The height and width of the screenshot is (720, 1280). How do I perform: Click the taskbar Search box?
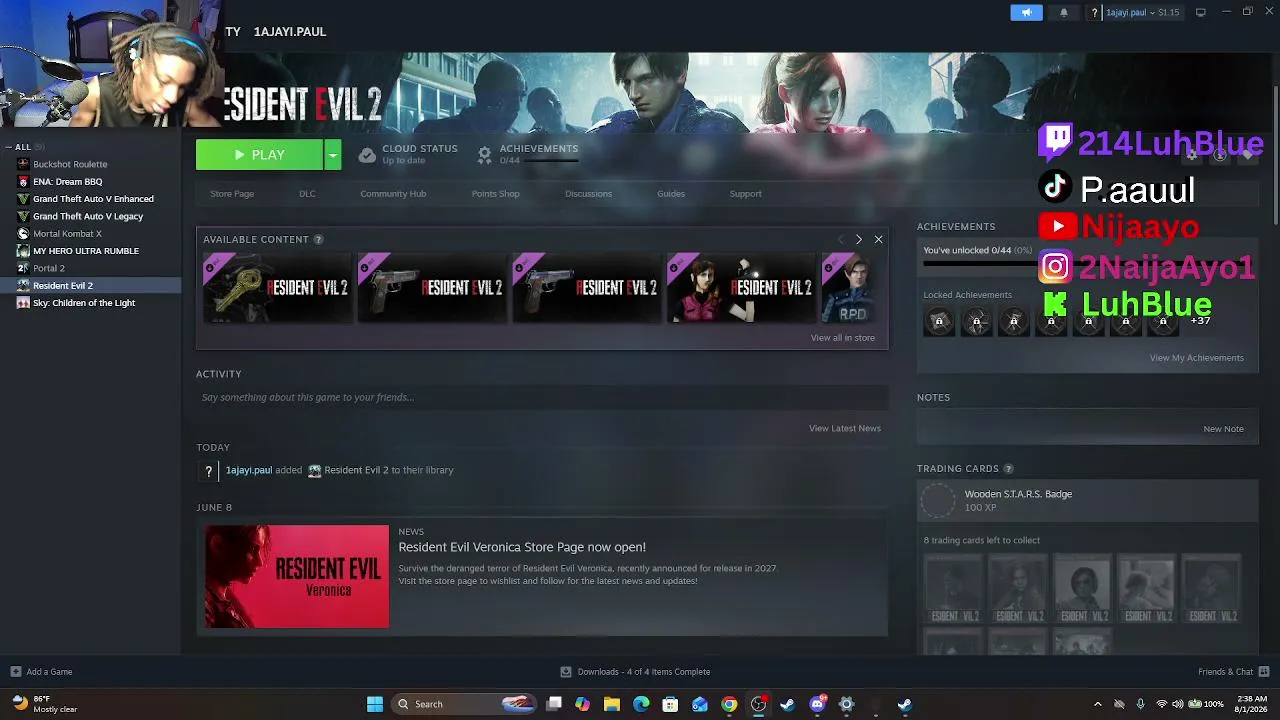coord(465,704)
